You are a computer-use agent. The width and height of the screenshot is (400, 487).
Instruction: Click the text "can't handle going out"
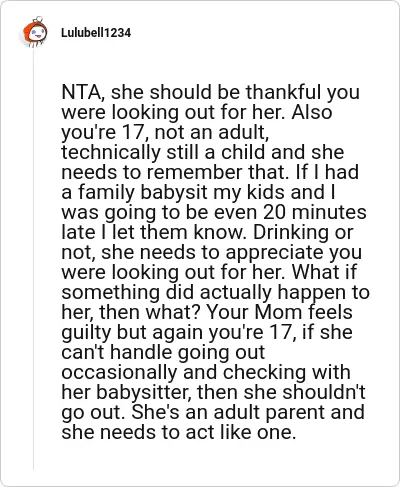pos(163,352)
